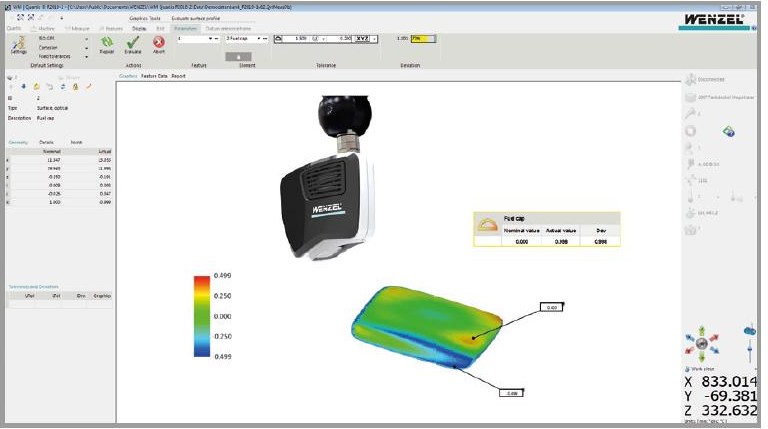
Task: Open the Edit ribbon tab
Action: click(x=160, y=28)
